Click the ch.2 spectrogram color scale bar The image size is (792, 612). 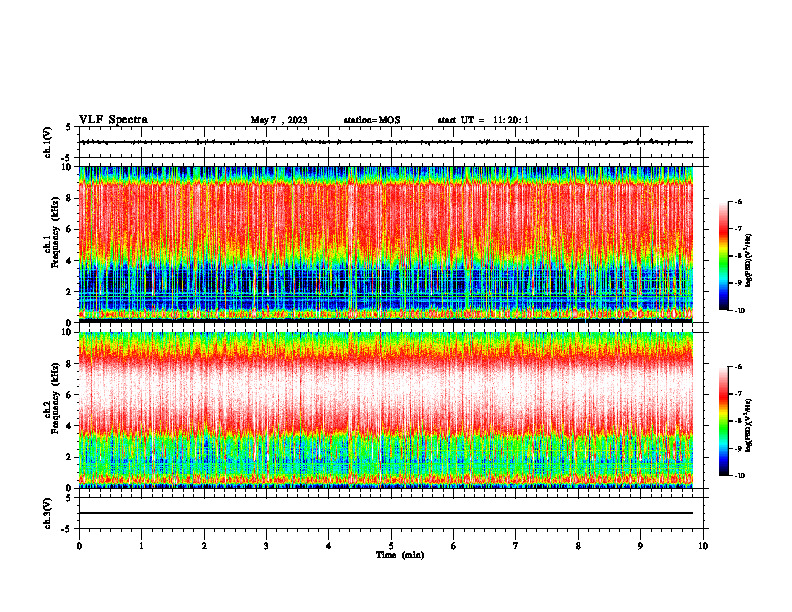click(723, 421)
